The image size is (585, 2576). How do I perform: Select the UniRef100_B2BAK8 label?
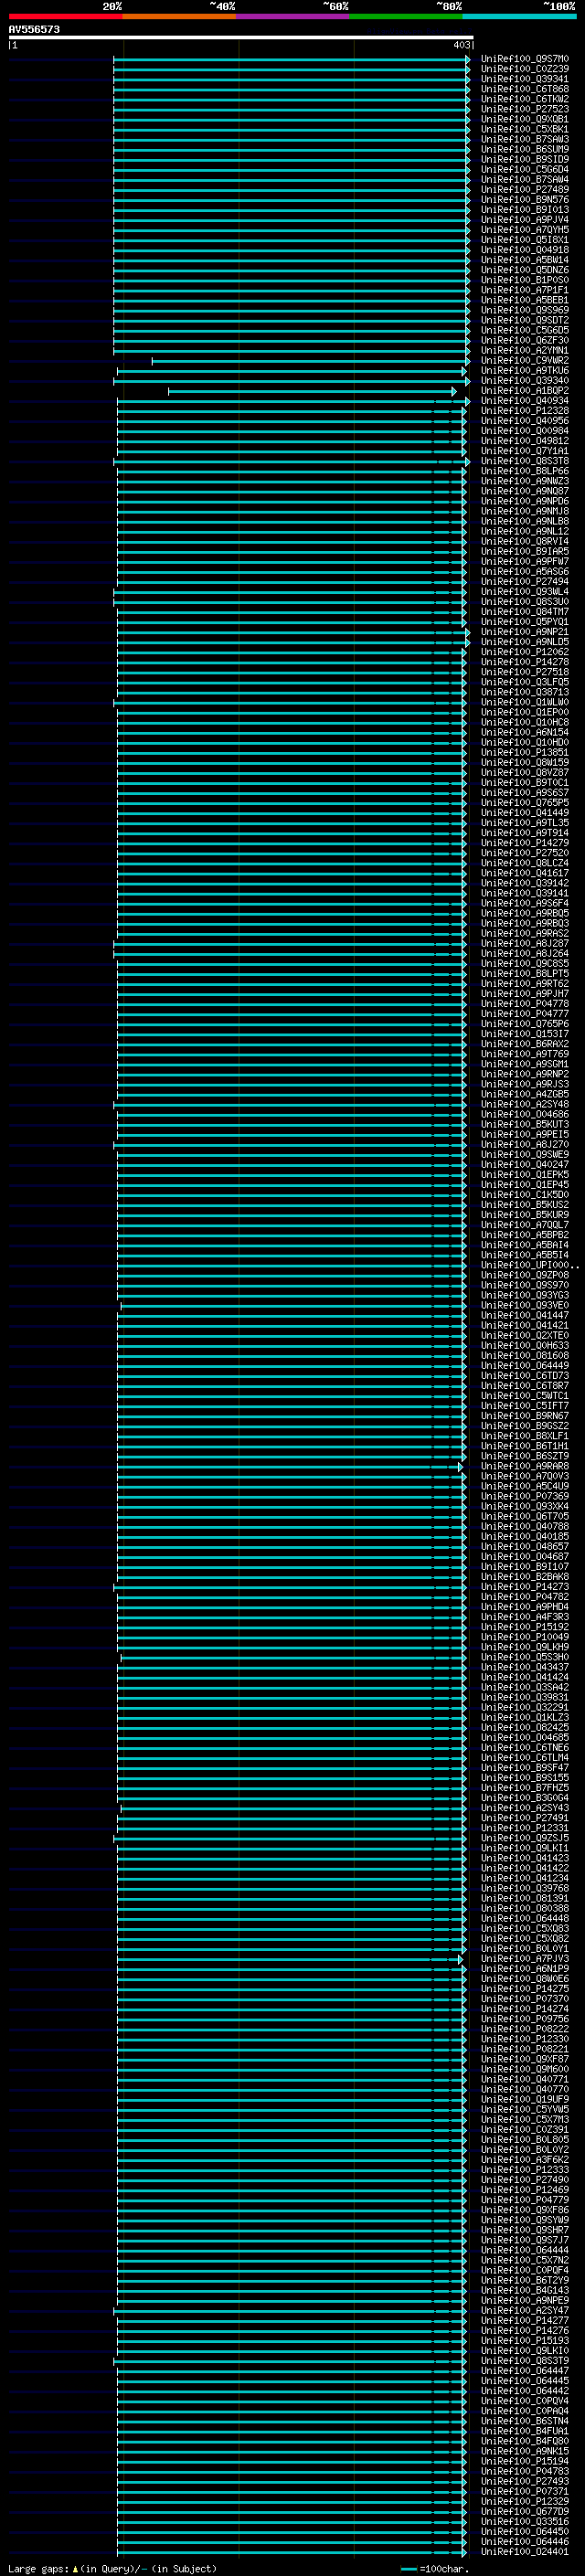[x=525, y=1577]
